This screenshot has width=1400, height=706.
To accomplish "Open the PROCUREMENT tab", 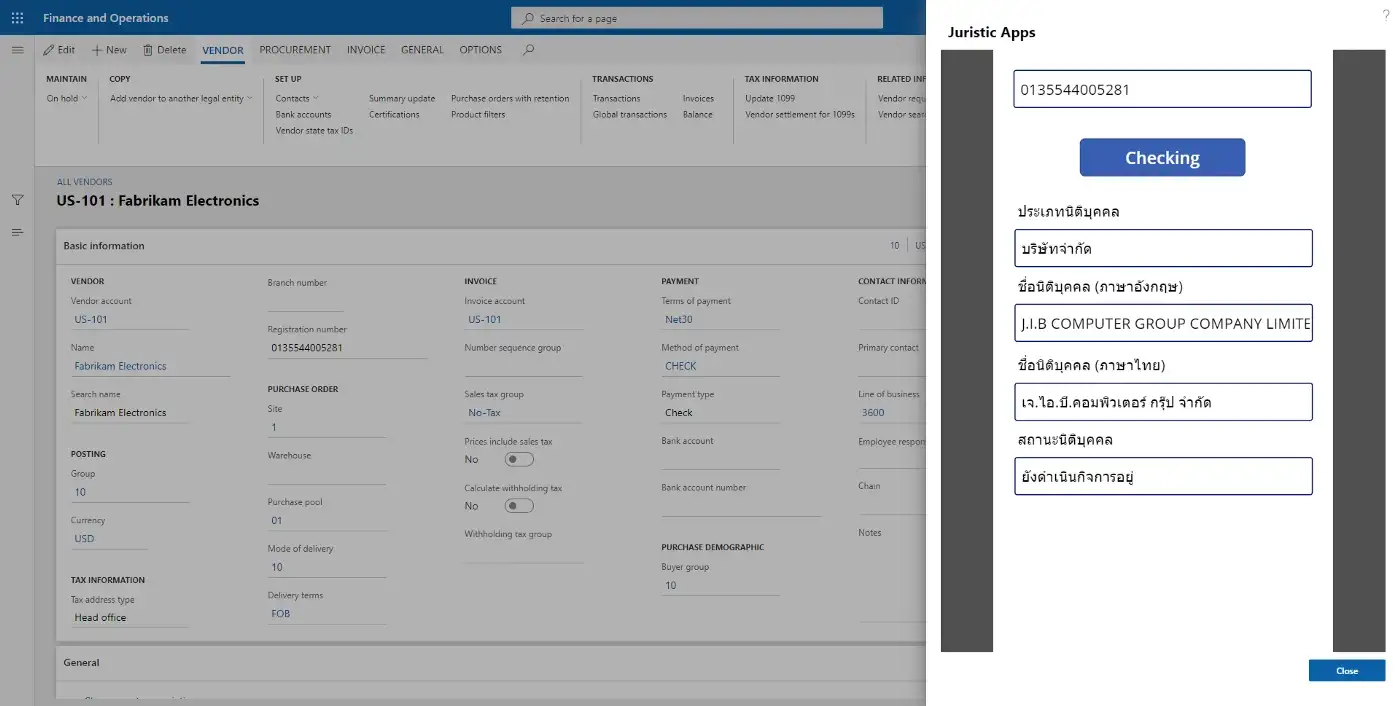I will (295, 50).
